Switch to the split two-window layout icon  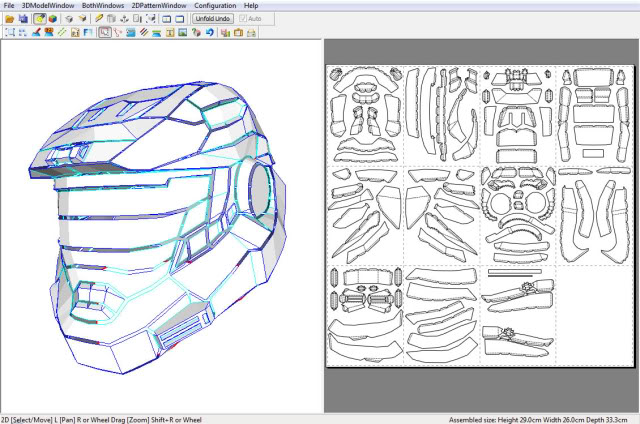click(167, 19)
